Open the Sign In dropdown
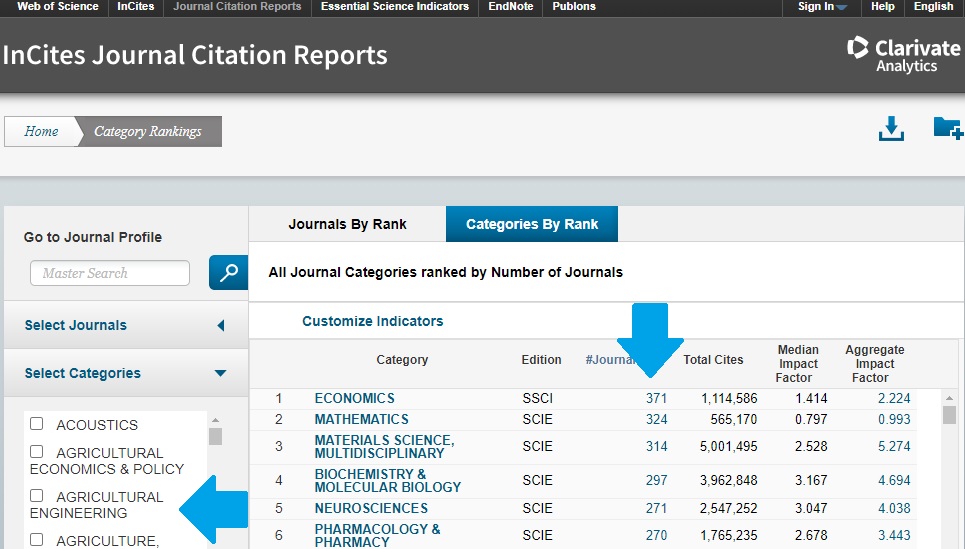The image size is (965, 549). click(x=822, y=7)
